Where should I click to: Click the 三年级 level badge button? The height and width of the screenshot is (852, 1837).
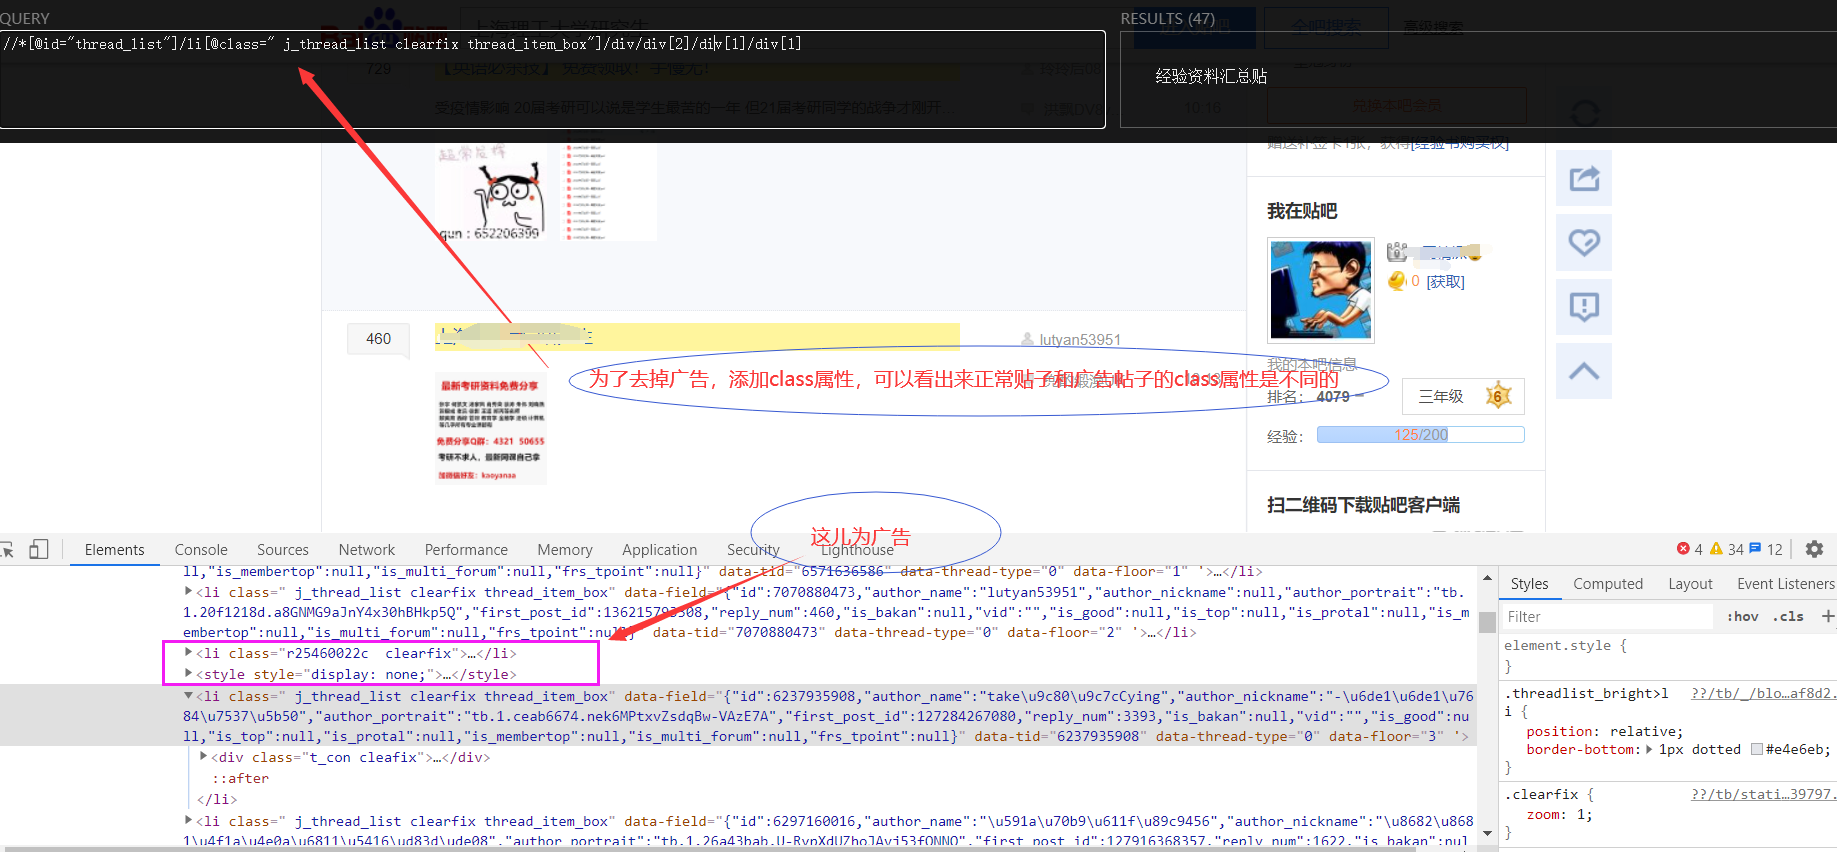(1463, 397)
